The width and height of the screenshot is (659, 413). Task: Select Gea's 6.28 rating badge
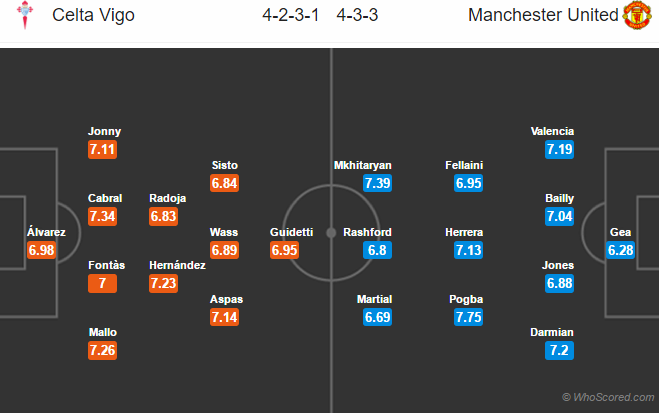pos(620,250)
